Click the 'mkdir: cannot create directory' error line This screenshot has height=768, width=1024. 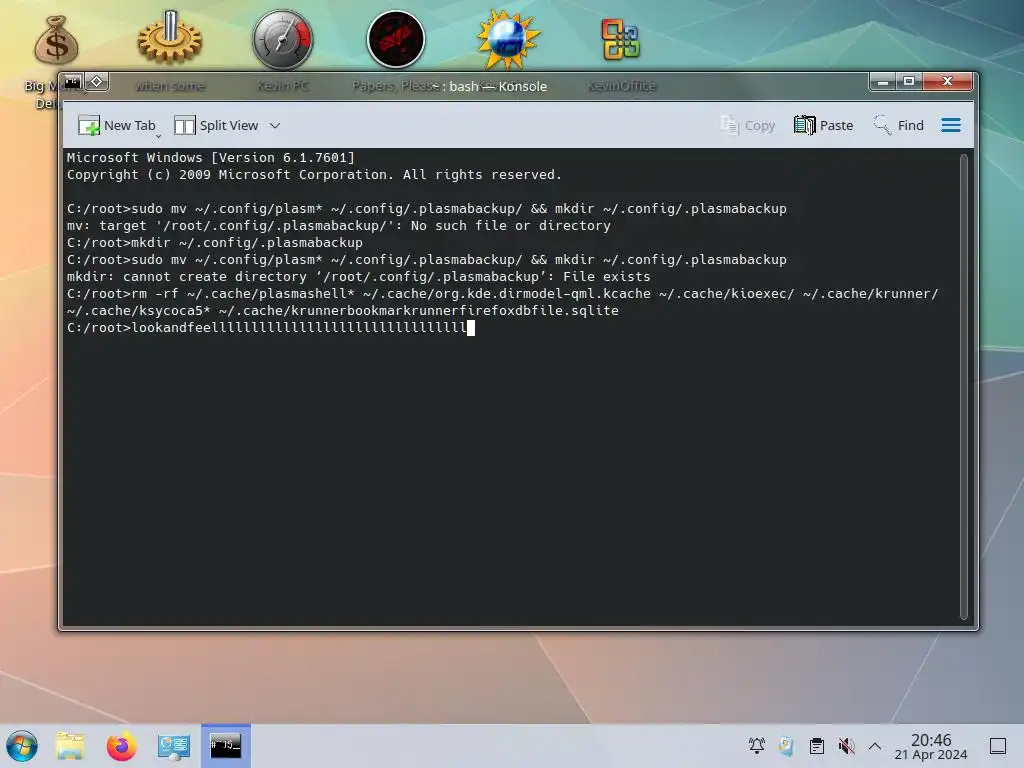coord(359,276)
